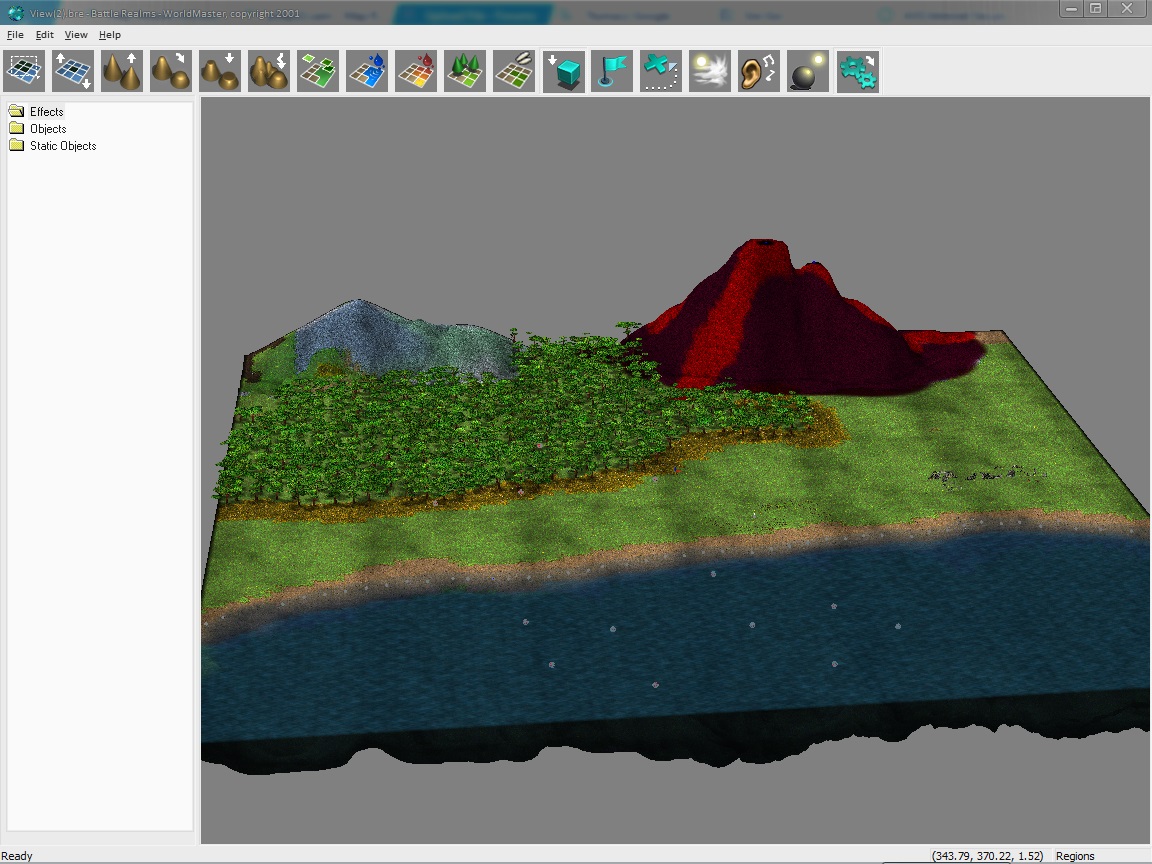1152x864 pixels.
Task: Open the Edit menu
Action: tap(45, 35)
